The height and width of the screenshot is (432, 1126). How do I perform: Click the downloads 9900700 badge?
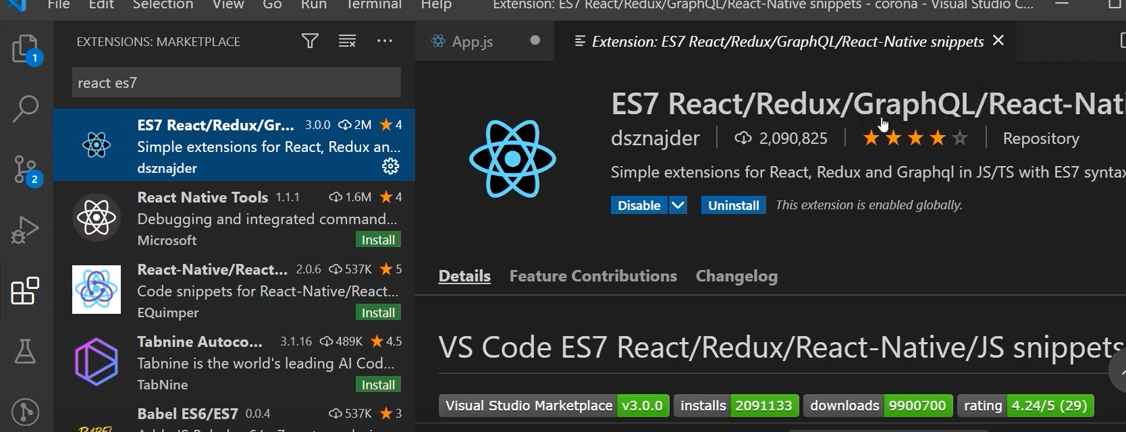point(878,405)
